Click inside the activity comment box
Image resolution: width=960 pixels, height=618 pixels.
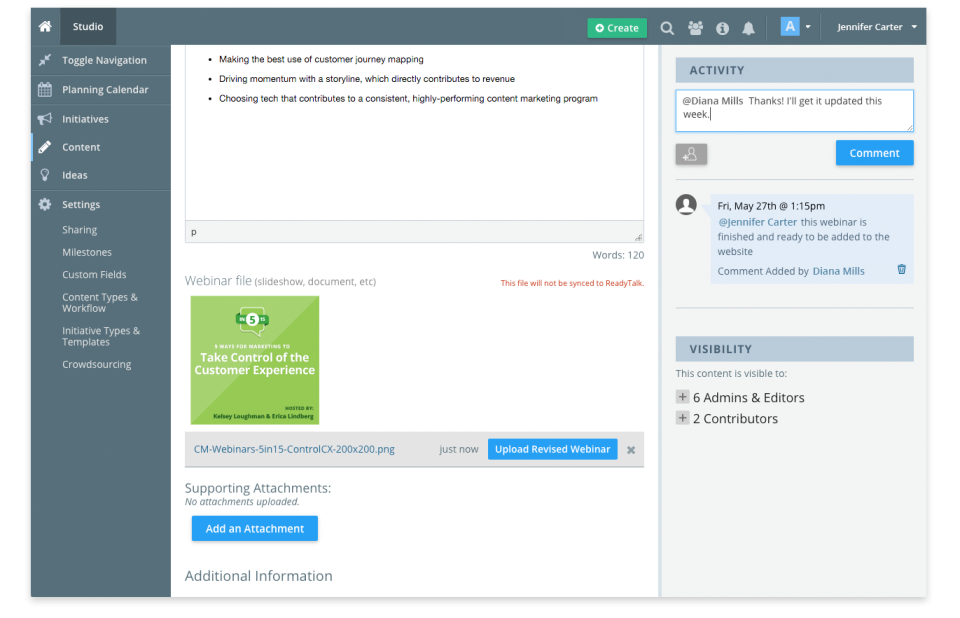[x=793, y=110]
